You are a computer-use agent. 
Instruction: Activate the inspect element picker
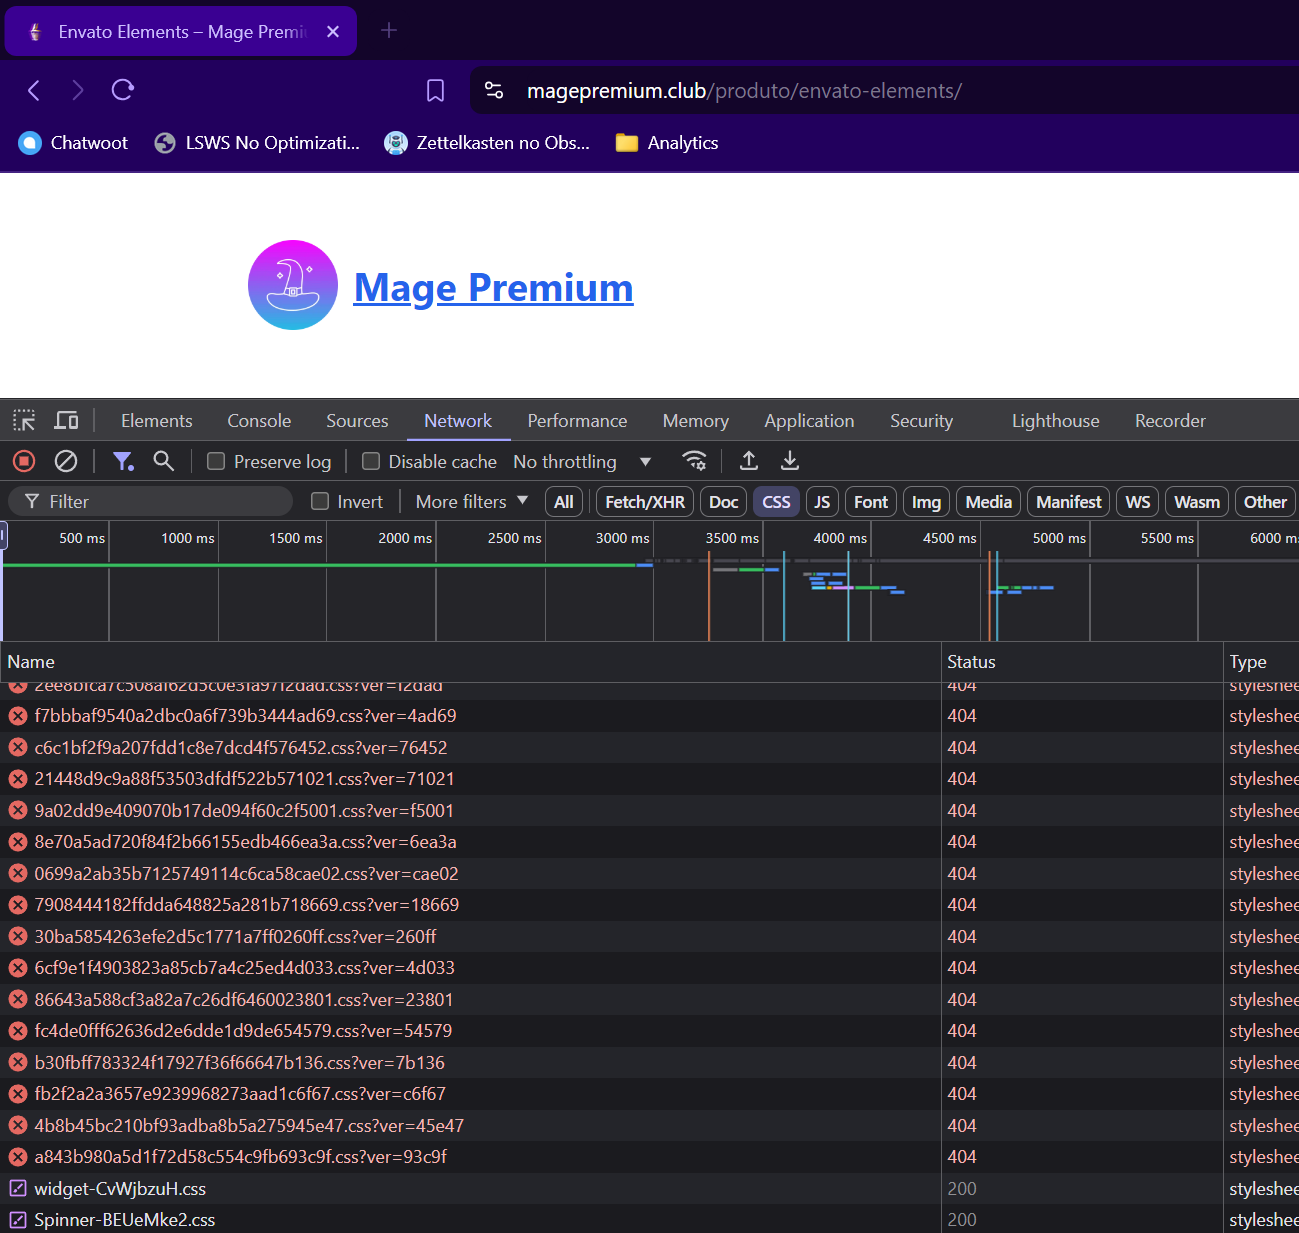pos(24,421)
